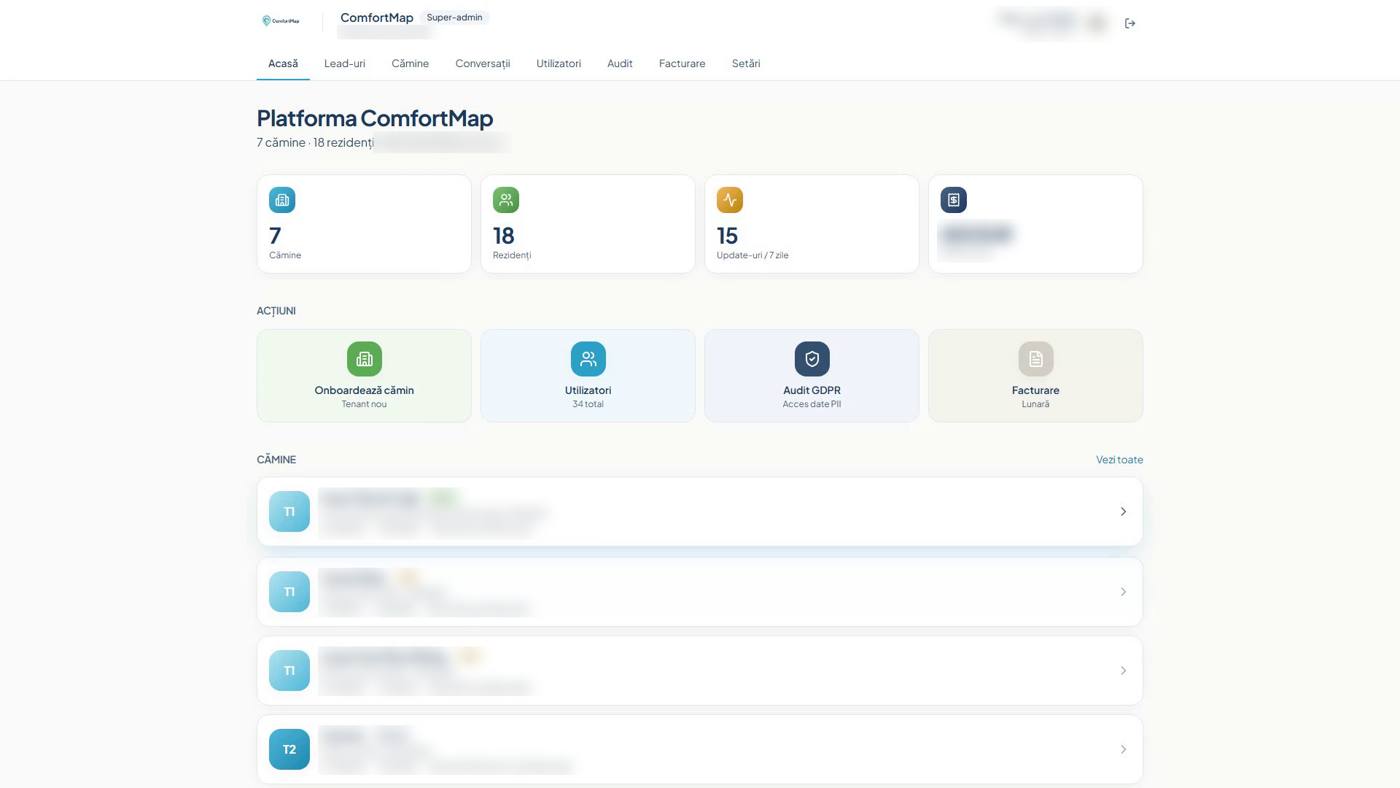
Task: Switch to the Facturare tab in the navigation
Action: [682, 63]
